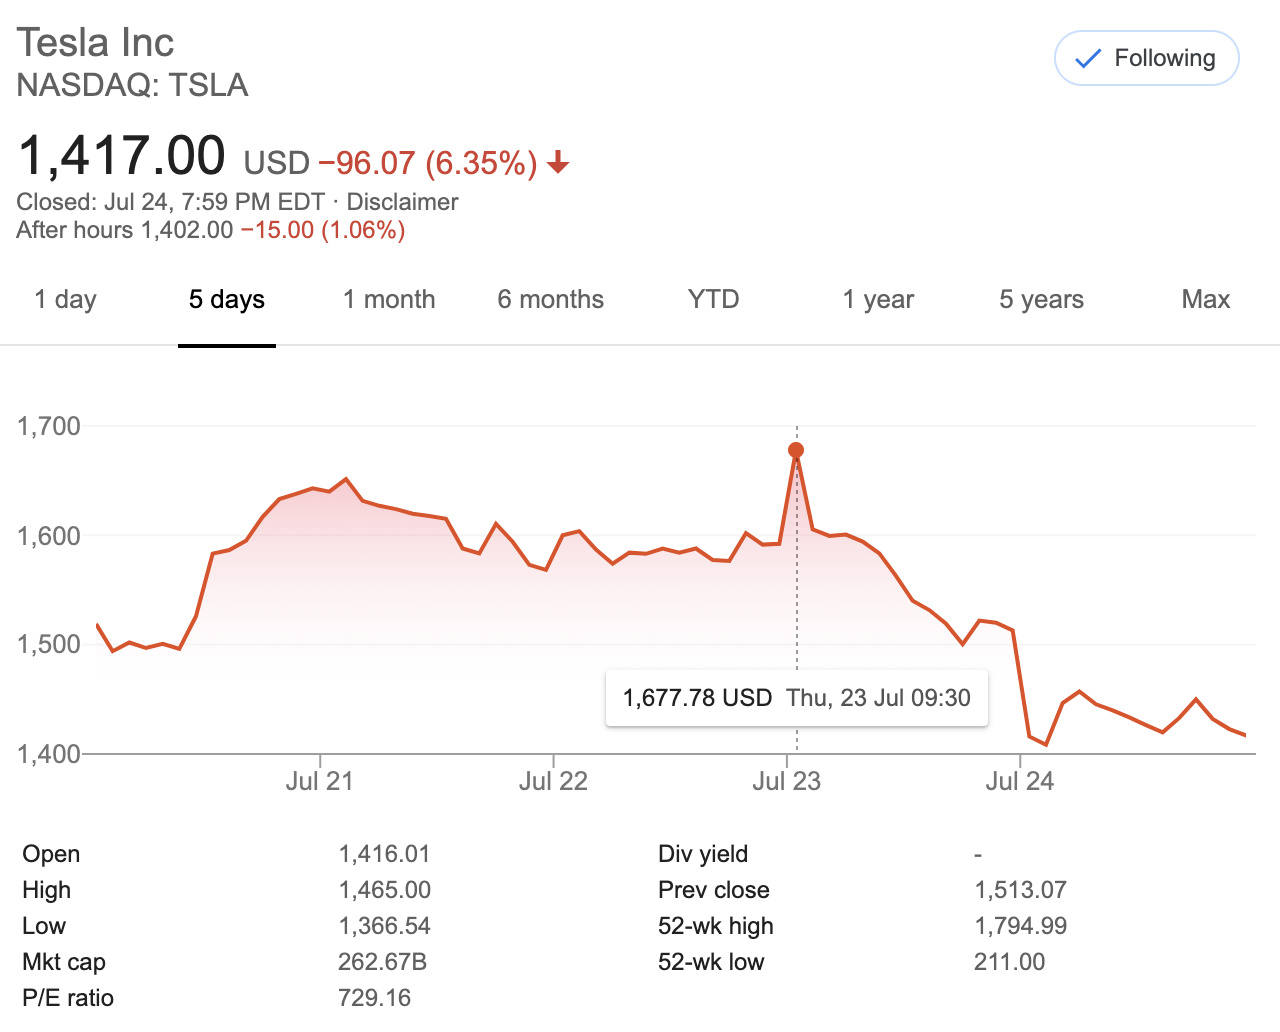View the 5 years tab
This screenshot has height=1032, width=1280.
(1041, 299)
